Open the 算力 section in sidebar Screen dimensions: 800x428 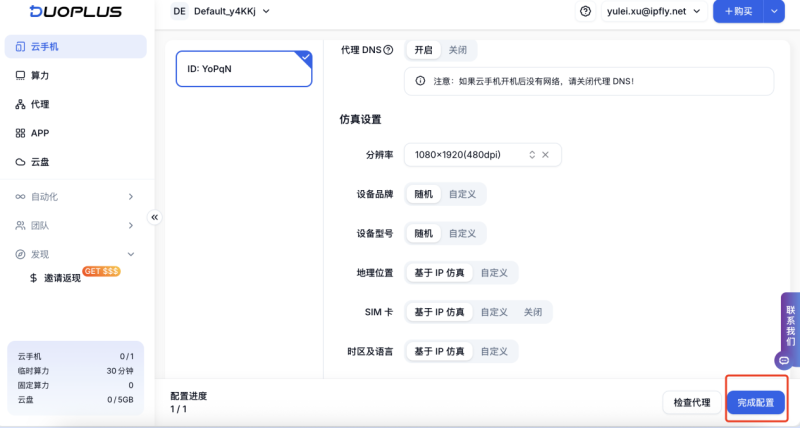click(76, 75)
